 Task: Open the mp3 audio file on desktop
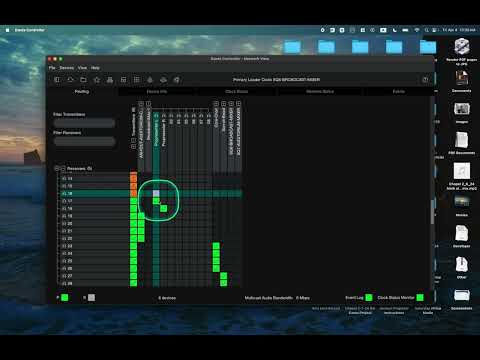click(462, 176)
